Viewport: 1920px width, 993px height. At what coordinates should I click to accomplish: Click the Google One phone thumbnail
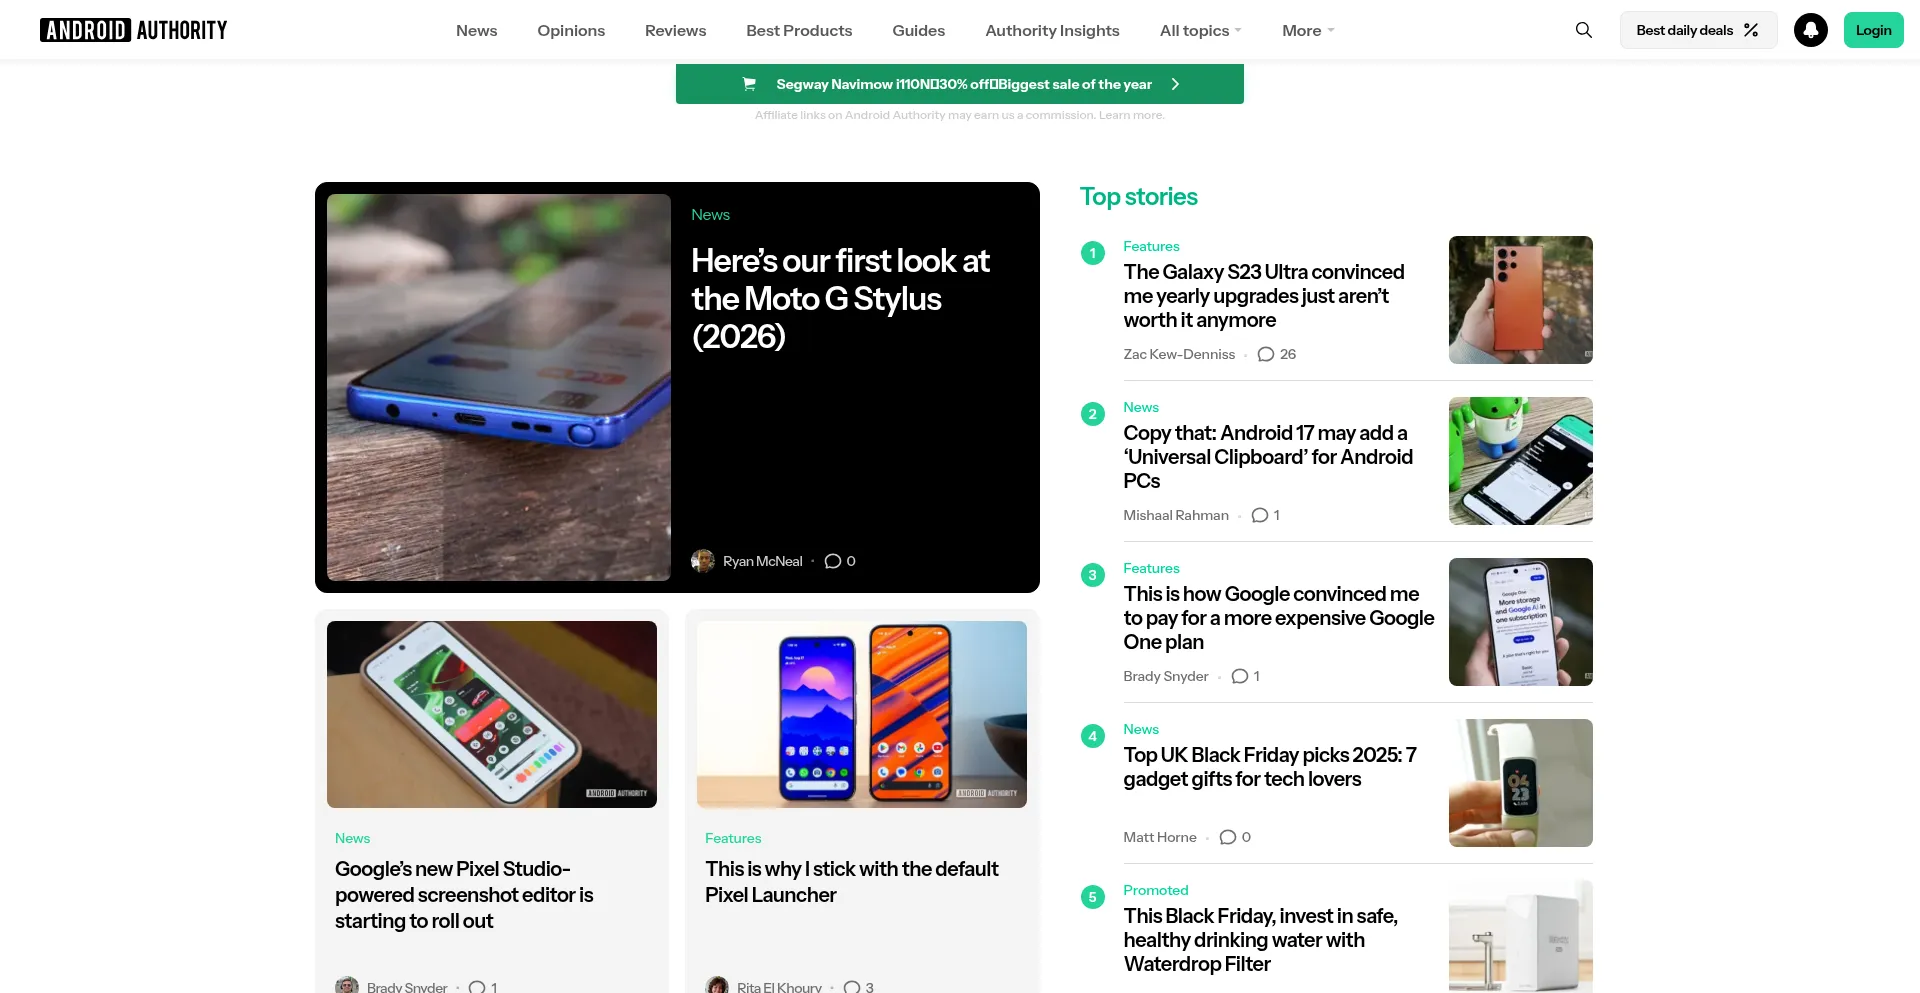(1521, 622)
